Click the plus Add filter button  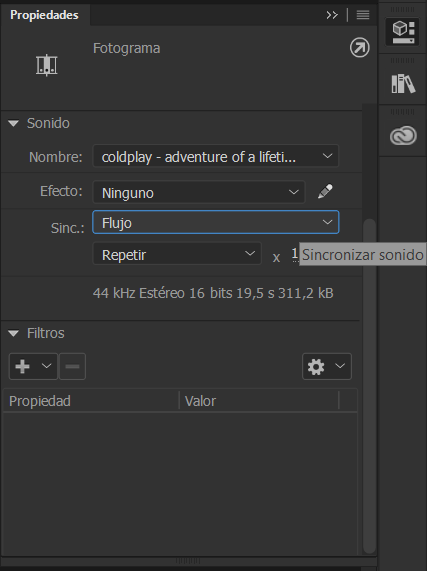pyautogui.click(x=33, y=366)
